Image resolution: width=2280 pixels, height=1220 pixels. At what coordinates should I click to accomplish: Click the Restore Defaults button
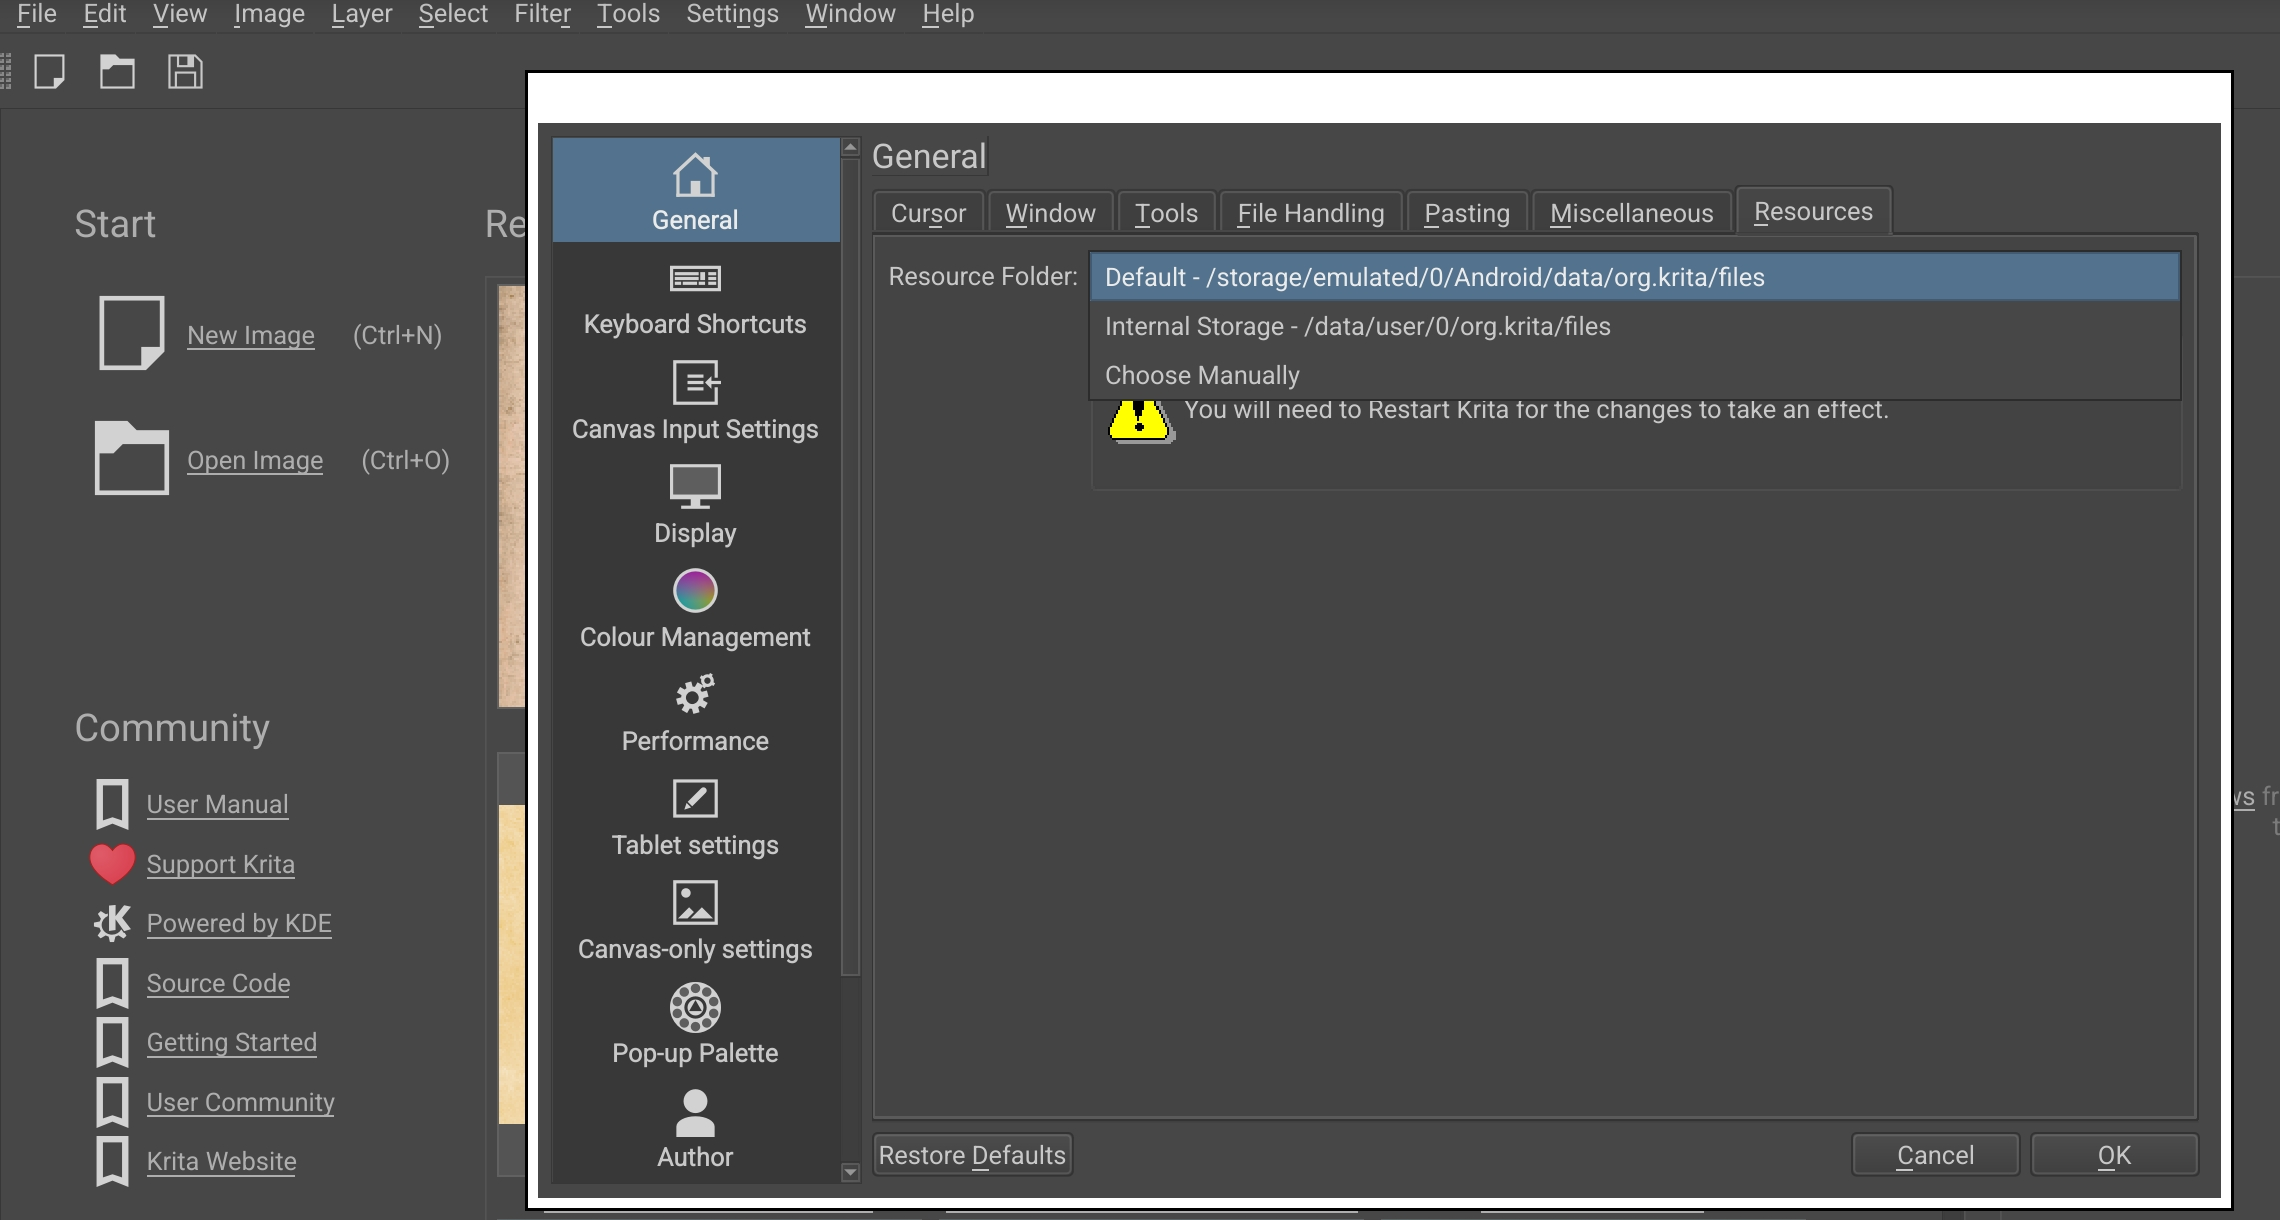coord(972,1155)
